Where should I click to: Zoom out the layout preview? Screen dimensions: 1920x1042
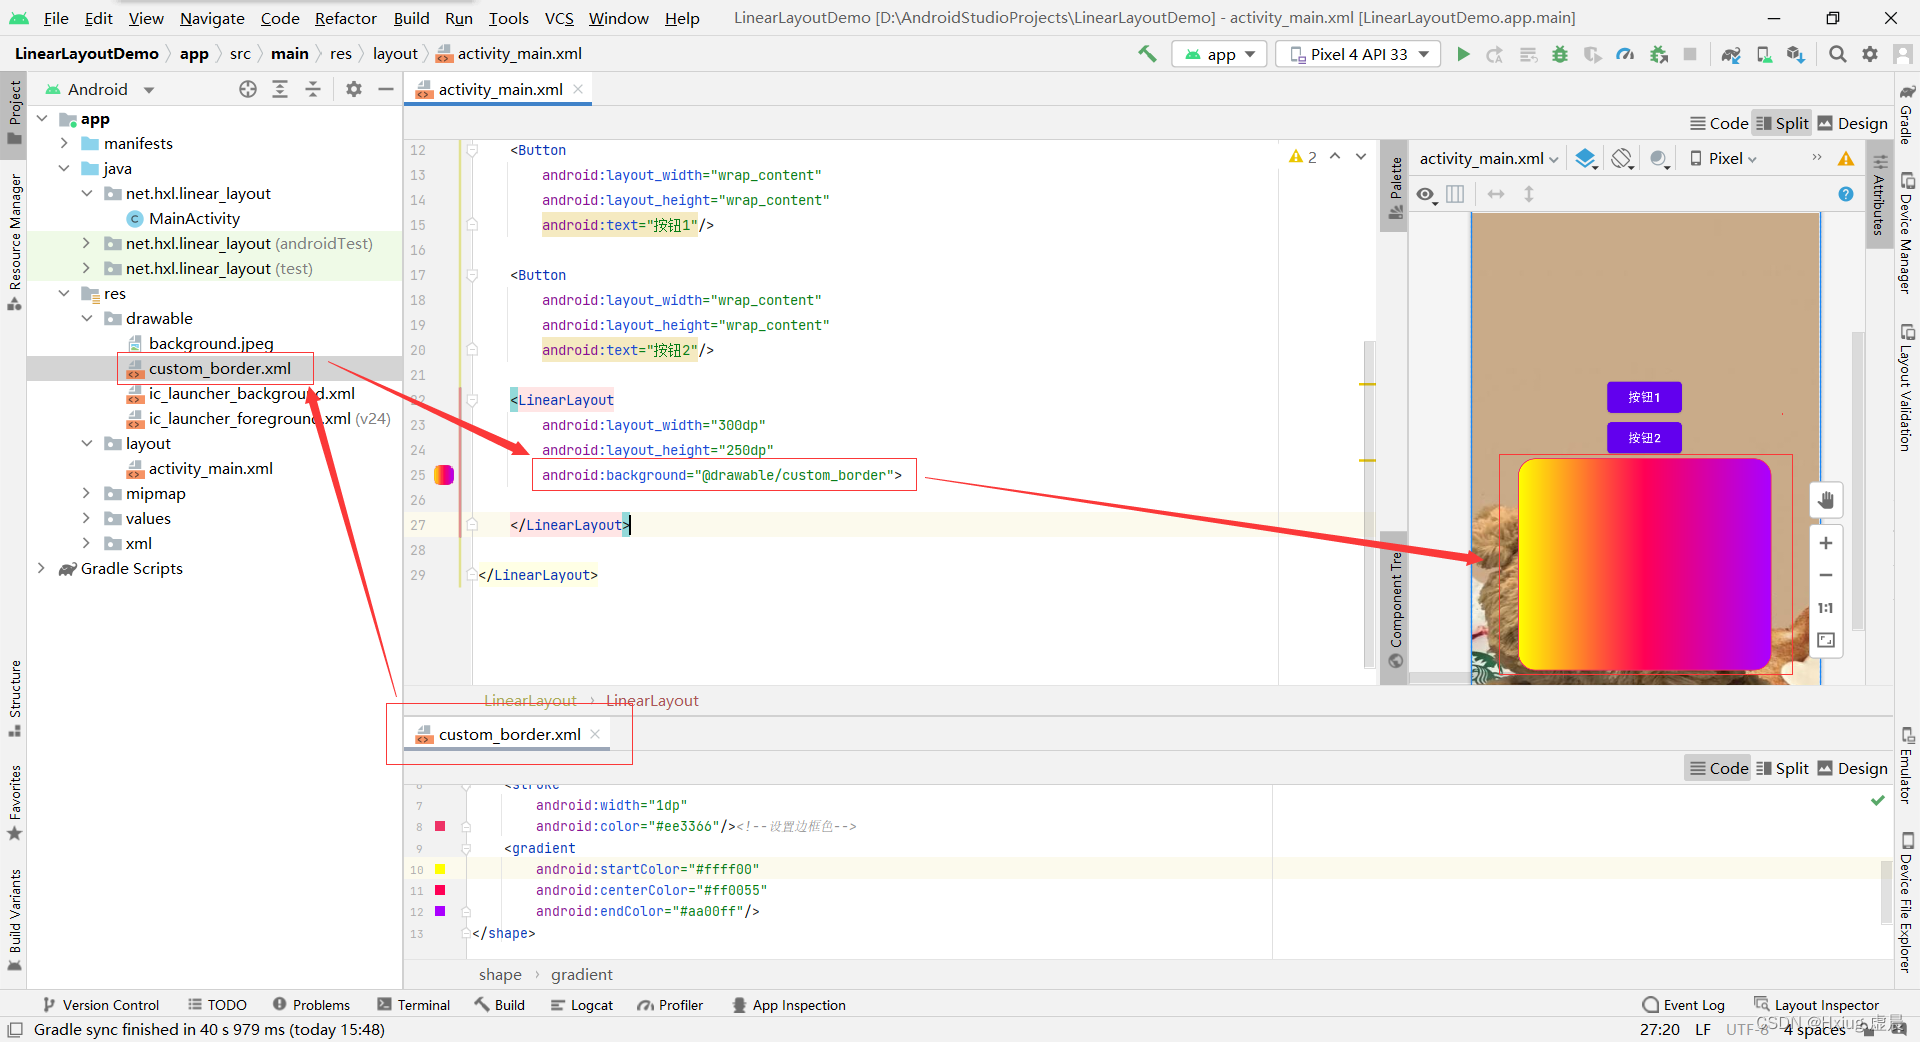[x=1826, y=575]
